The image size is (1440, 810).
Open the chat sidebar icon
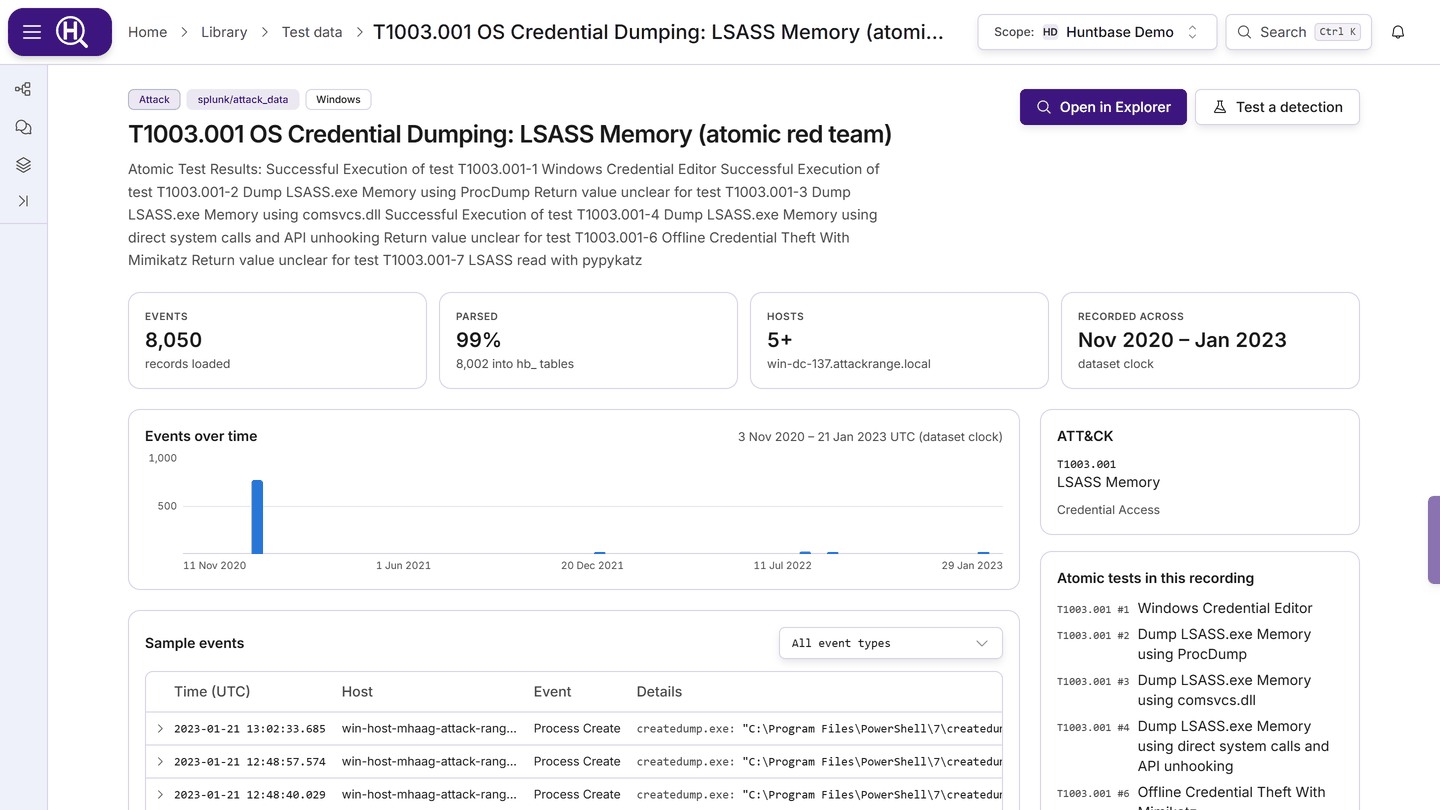tap(23, 127)
